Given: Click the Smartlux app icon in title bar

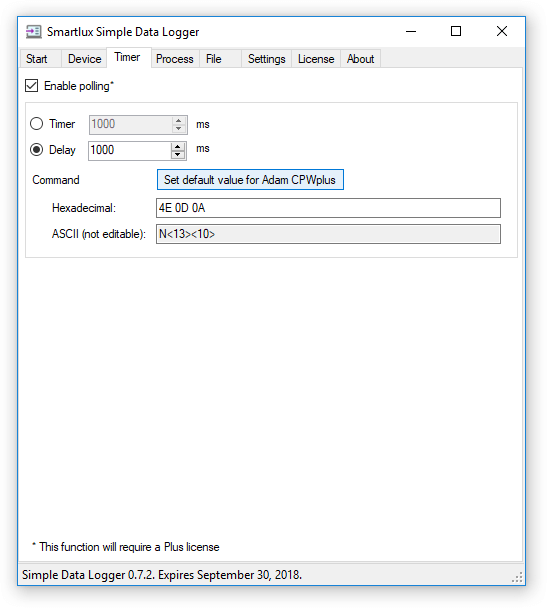Looking at the screenshot, I should pyautogui.click(x=33, y=31).
